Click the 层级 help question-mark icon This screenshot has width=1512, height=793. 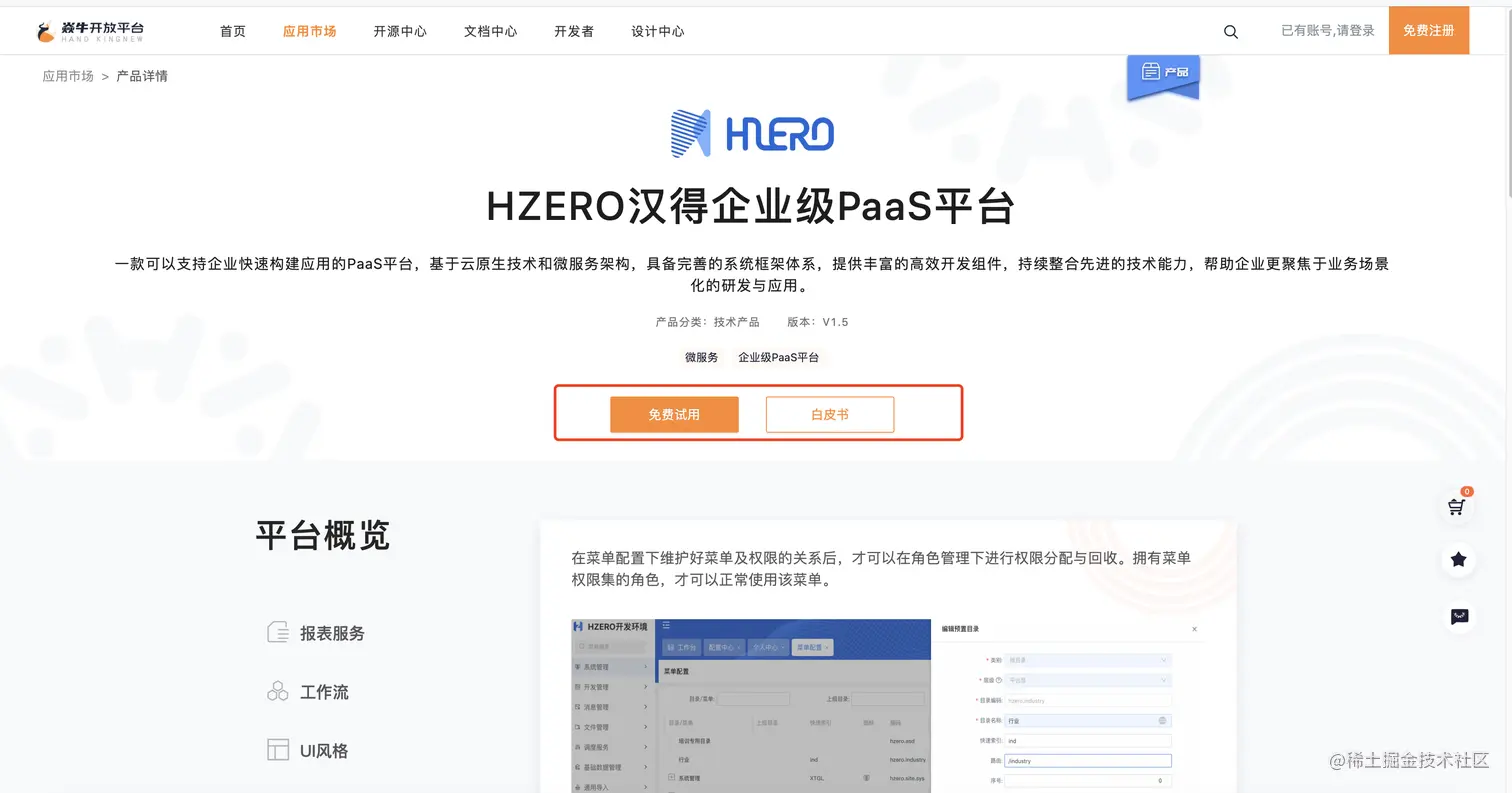click(998, 680)
